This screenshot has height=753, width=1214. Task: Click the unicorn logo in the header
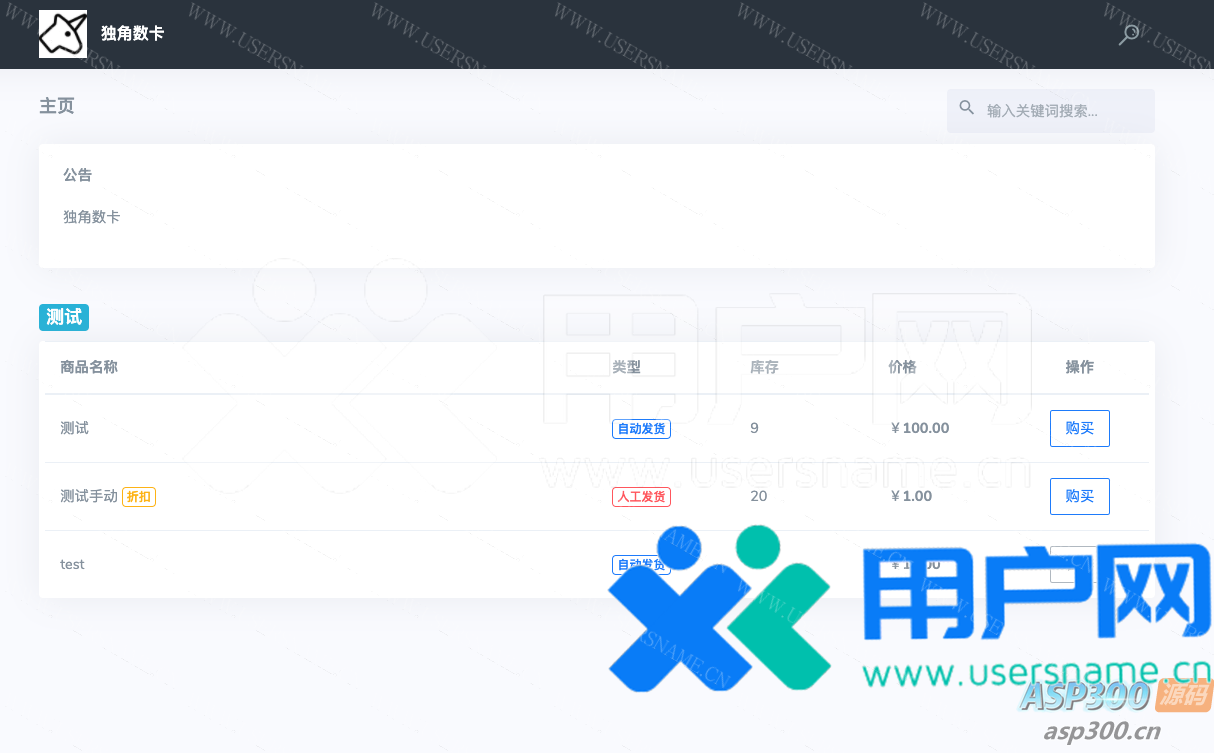62,34
